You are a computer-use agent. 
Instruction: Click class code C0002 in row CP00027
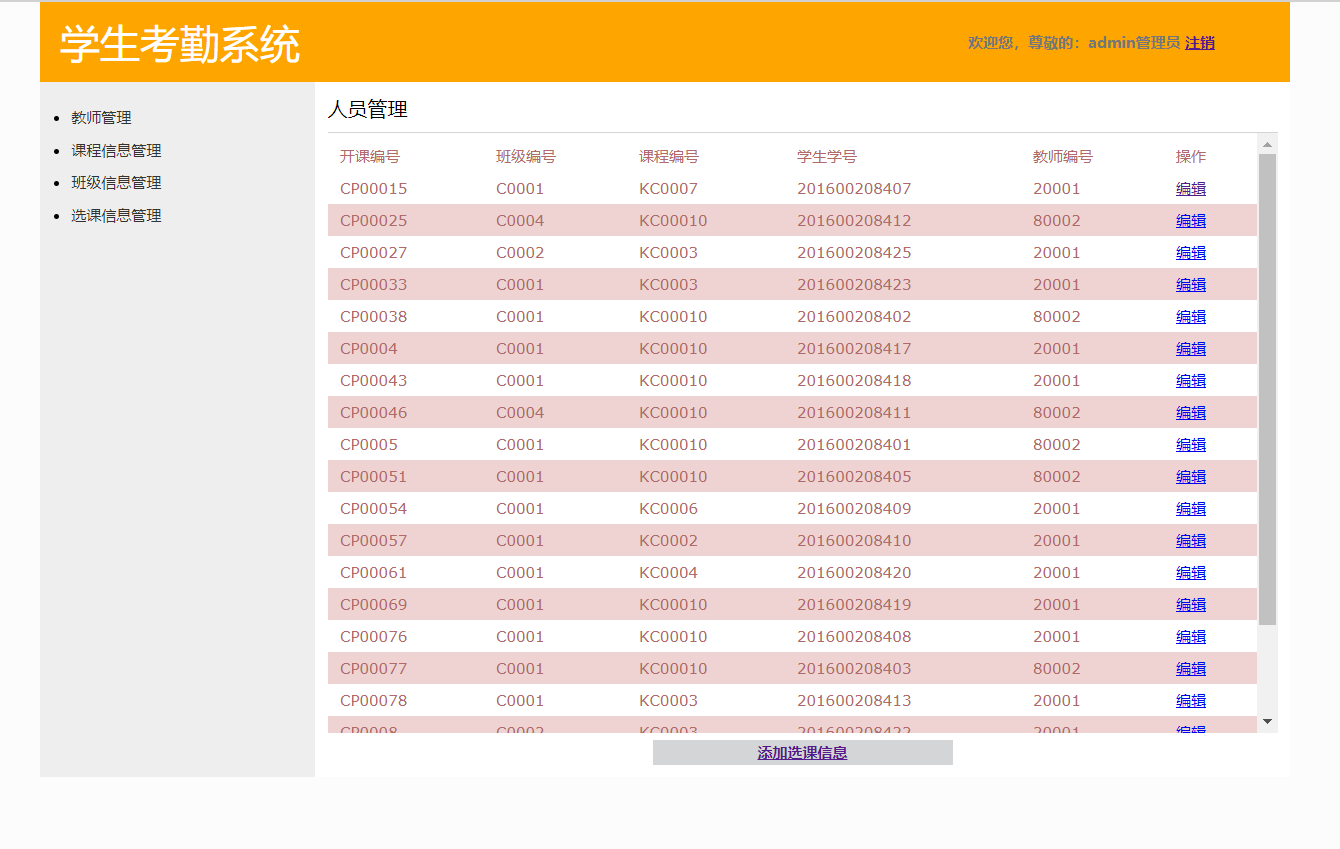tap(520, 253)
